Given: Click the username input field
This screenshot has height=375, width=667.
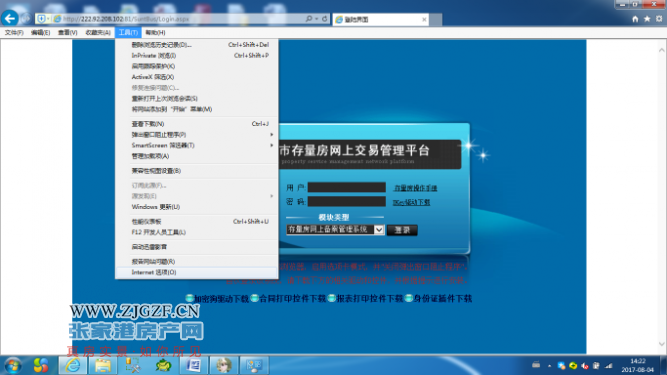Looking at the screenshot, I should (346, 187).
